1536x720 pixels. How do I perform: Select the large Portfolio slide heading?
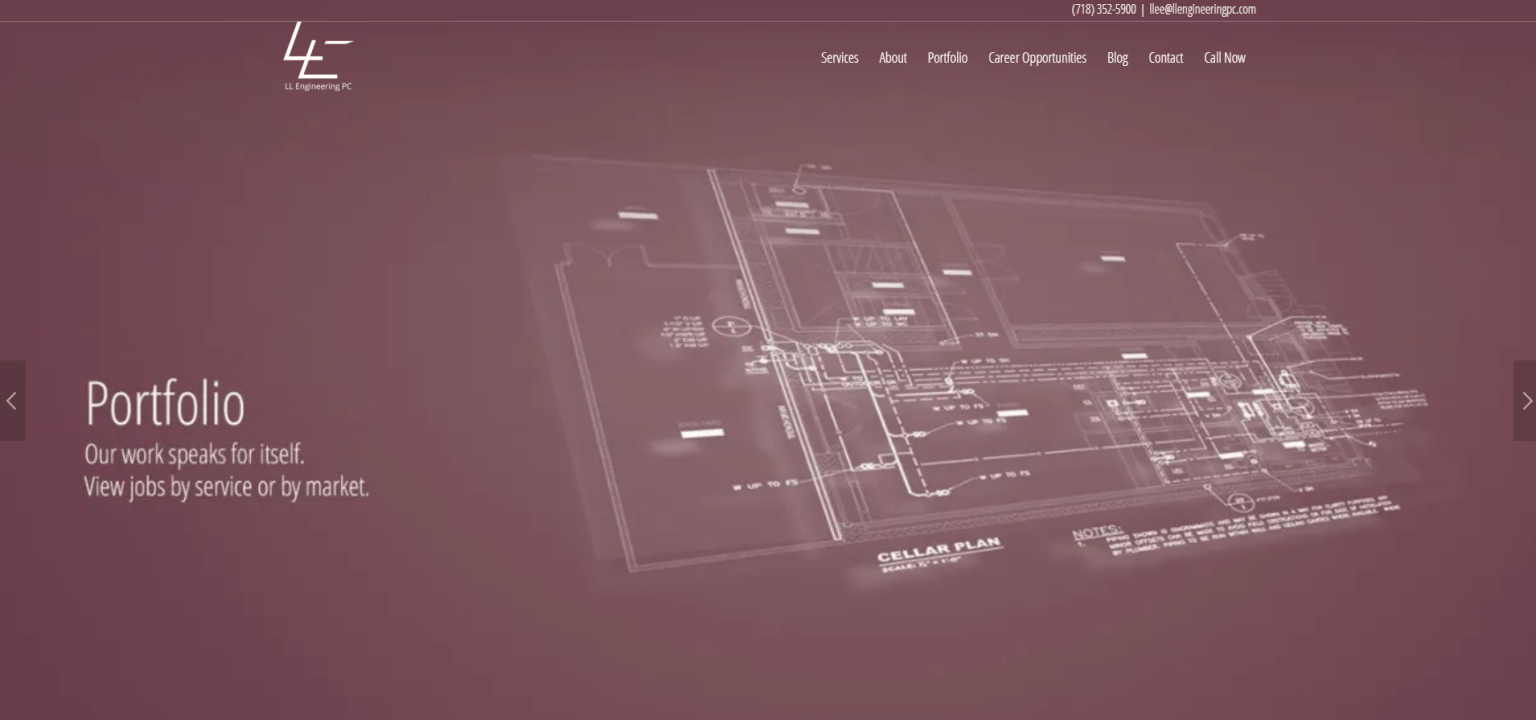[165, 405]
